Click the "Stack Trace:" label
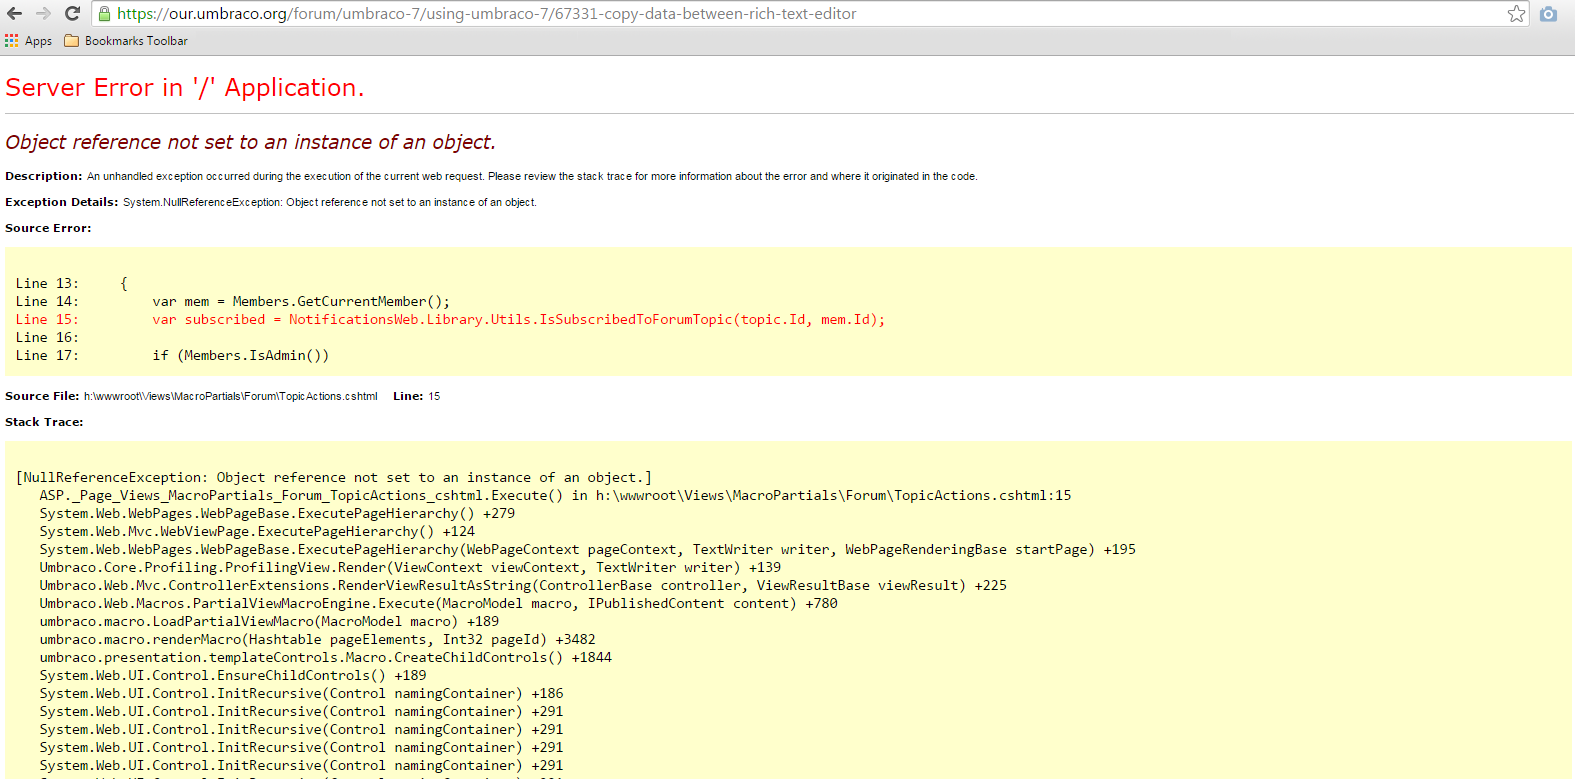Screen dimensions: 1575x779 click(44, 422)
